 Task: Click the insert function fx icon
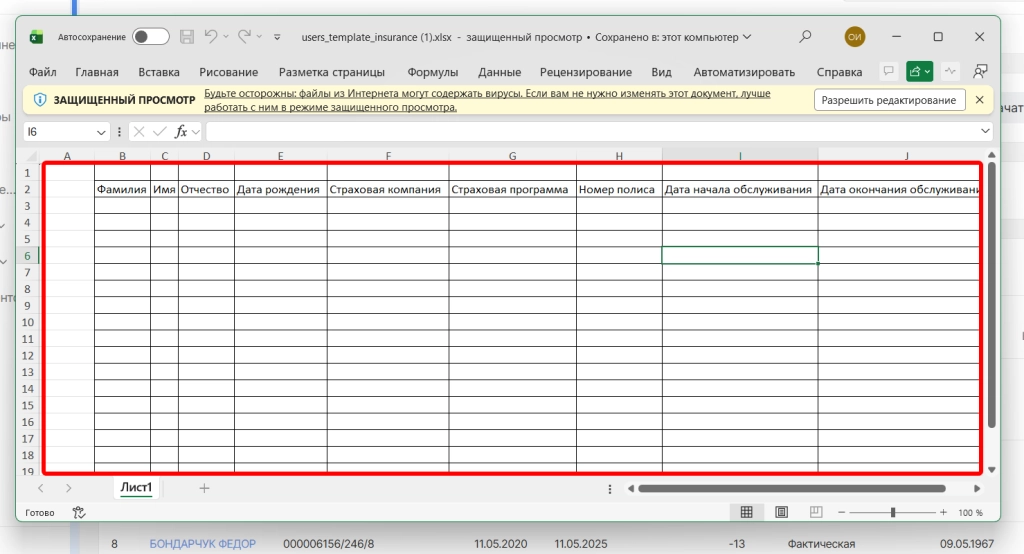181,132
